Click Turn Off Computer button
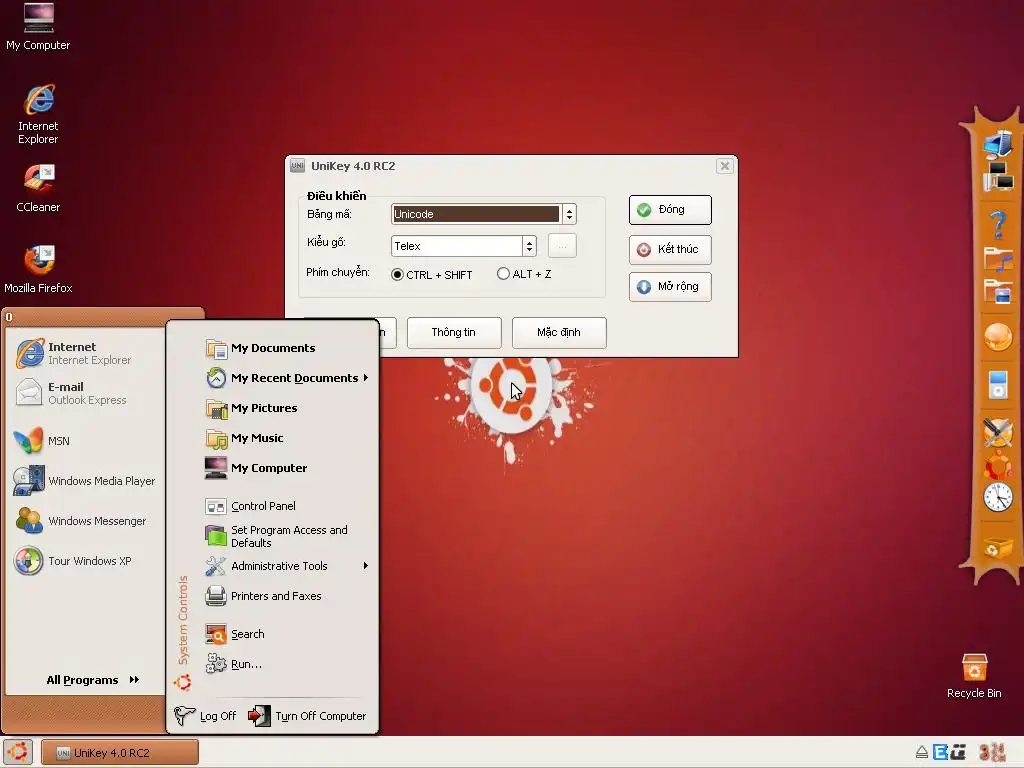This screenshot has height=768, width=1024. tap(307, 716)
